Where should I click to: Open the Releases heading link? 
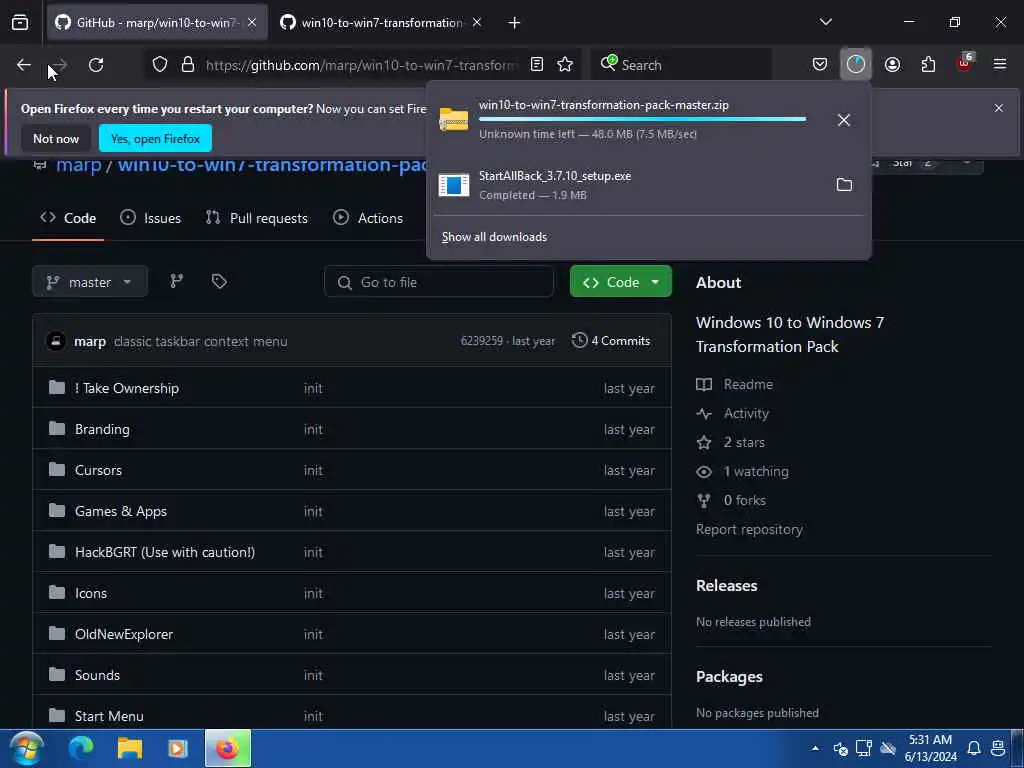coord(726,586)
